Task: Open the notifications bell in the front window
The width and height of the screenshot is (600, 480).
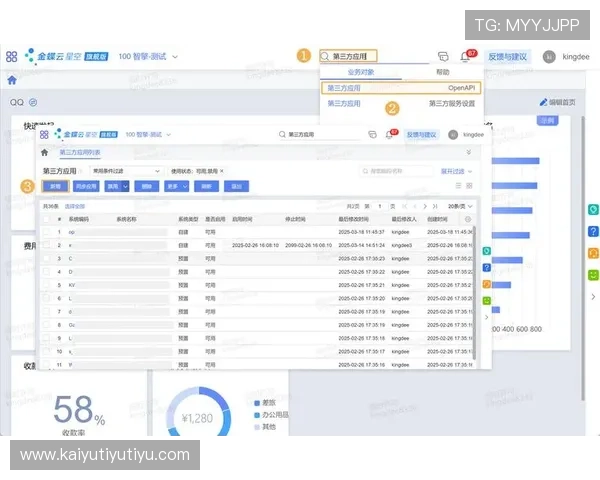Action: pyautogui.click(x=389, y=135)
